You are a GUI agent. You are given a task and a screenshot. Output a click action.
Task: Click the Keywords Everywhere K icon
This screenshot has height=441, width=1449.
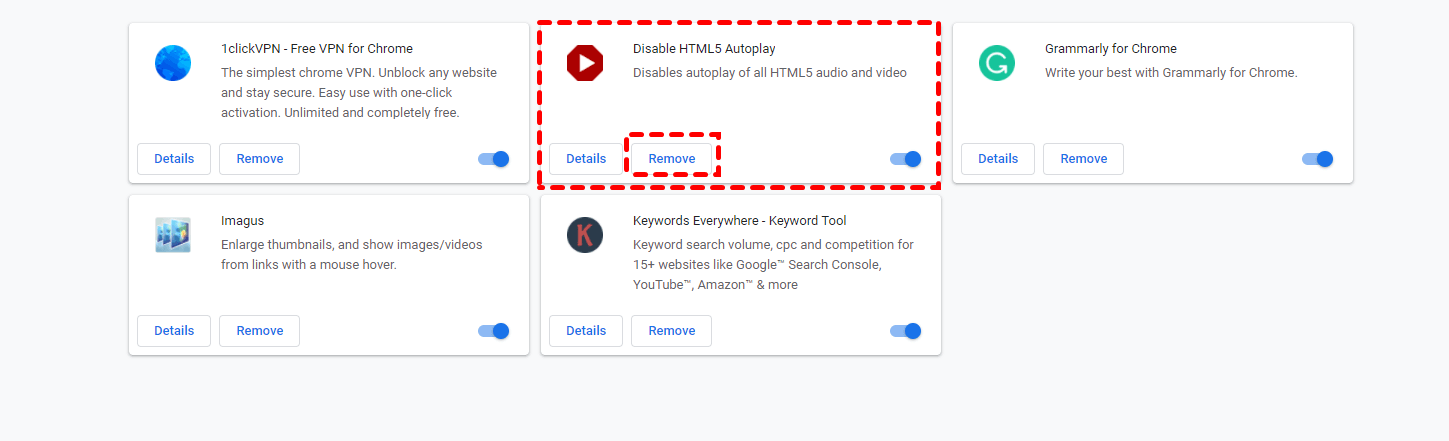pos(585,235)
